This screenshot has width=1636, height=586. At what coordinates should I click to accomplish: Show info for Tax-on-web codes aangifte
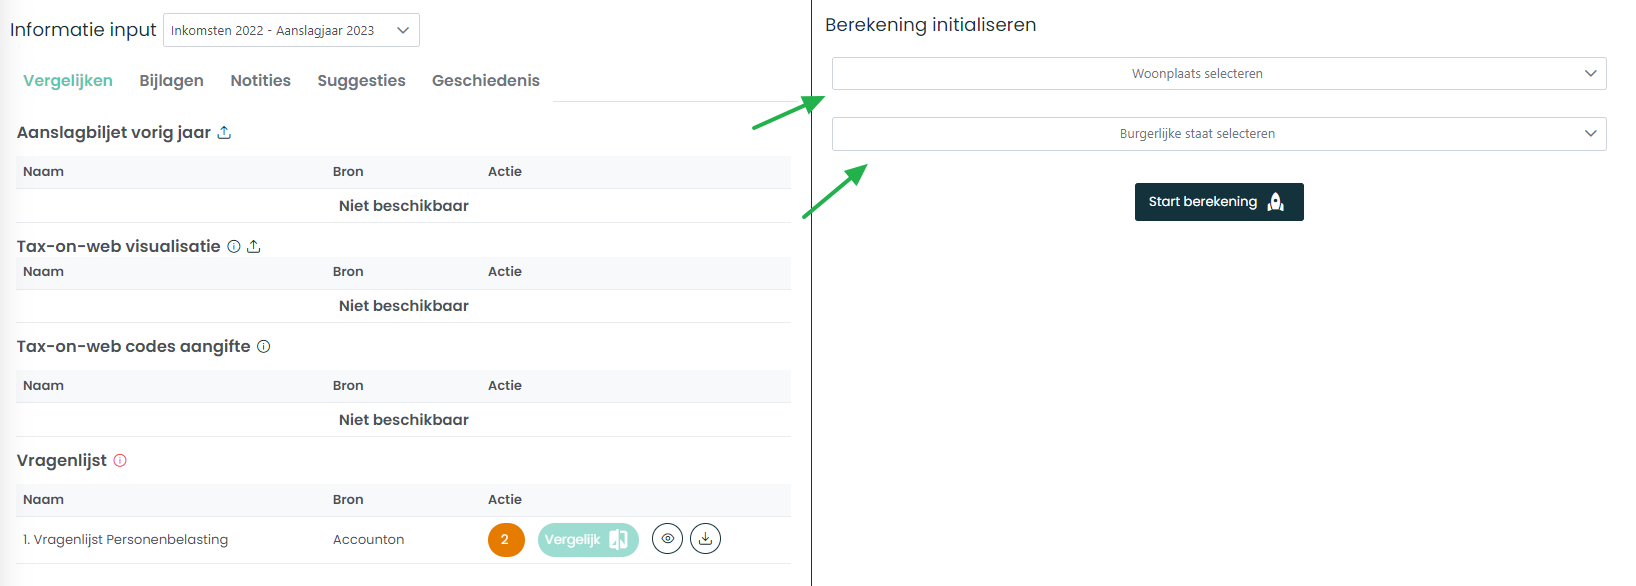click(264, 346)
